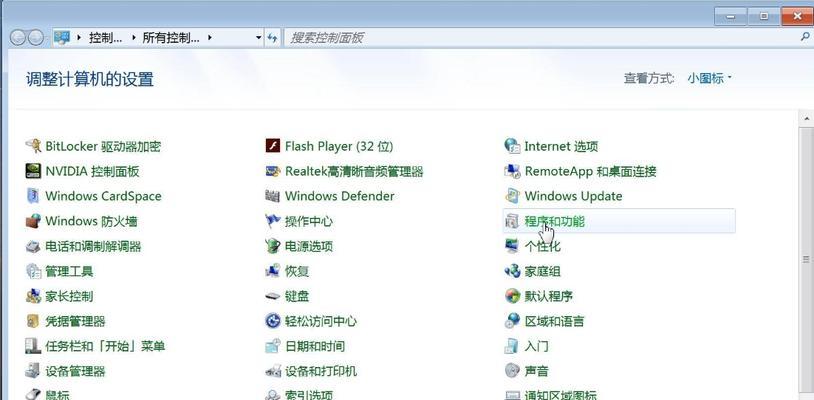Open the BitLocker 驱动器加密 icon

(x=33, y=146)
